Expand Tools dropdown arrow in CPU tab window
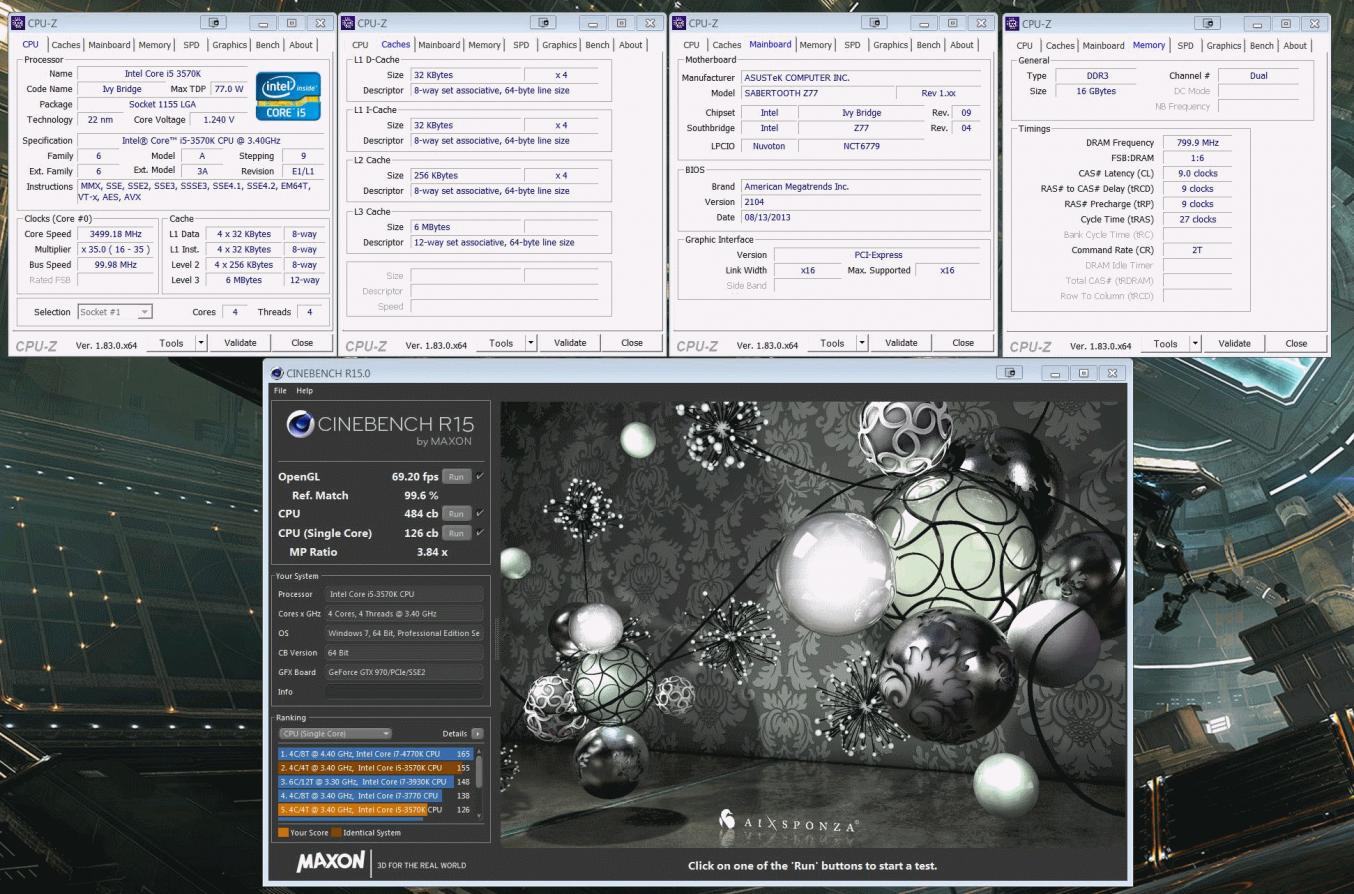1354x894 pixels. pyautogui.click(x=201, y=342)
